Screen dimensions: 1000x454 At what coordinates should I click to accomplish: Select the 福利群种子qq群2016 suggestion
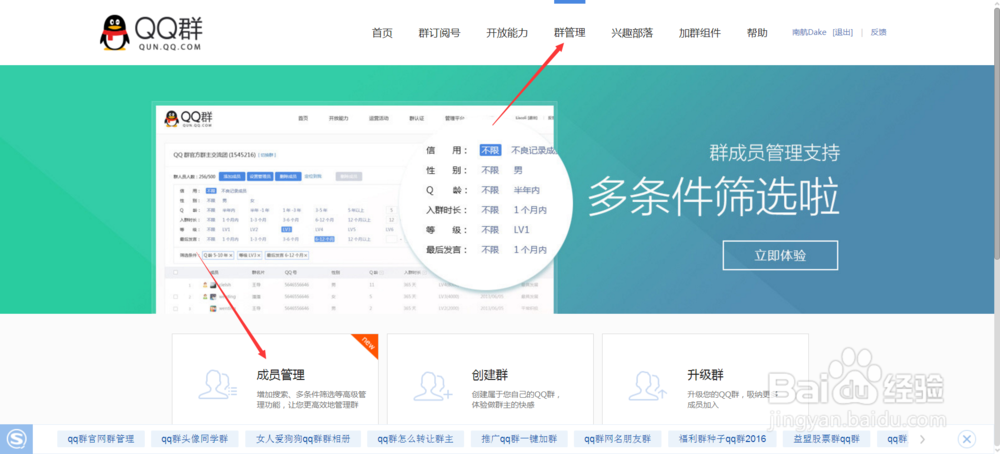[722, 439]
